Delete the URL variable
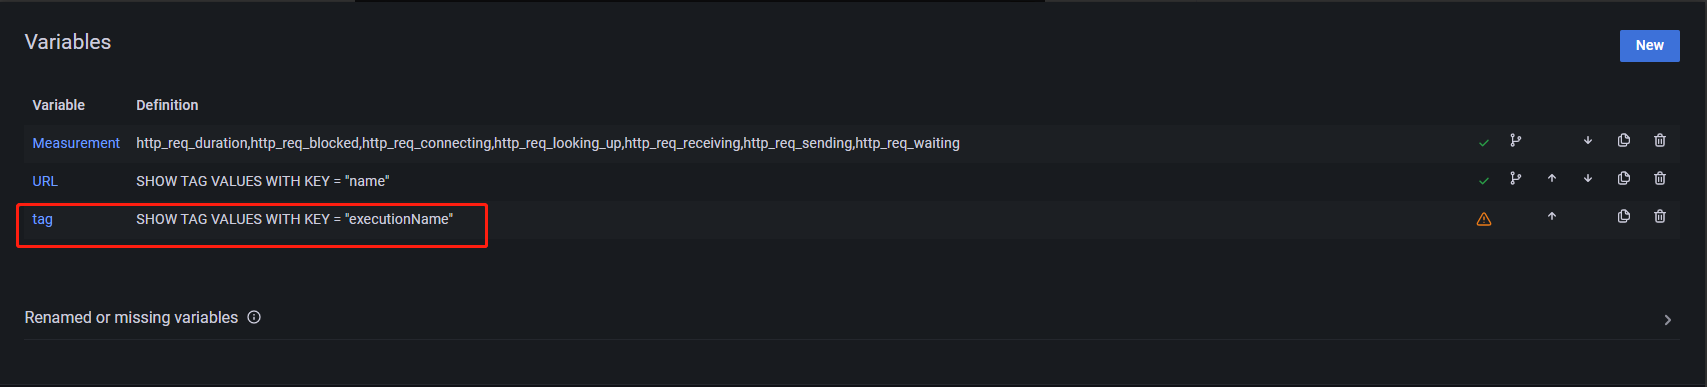The height and width of the screenshot is (387, 1707). [x=1660, y=179]
